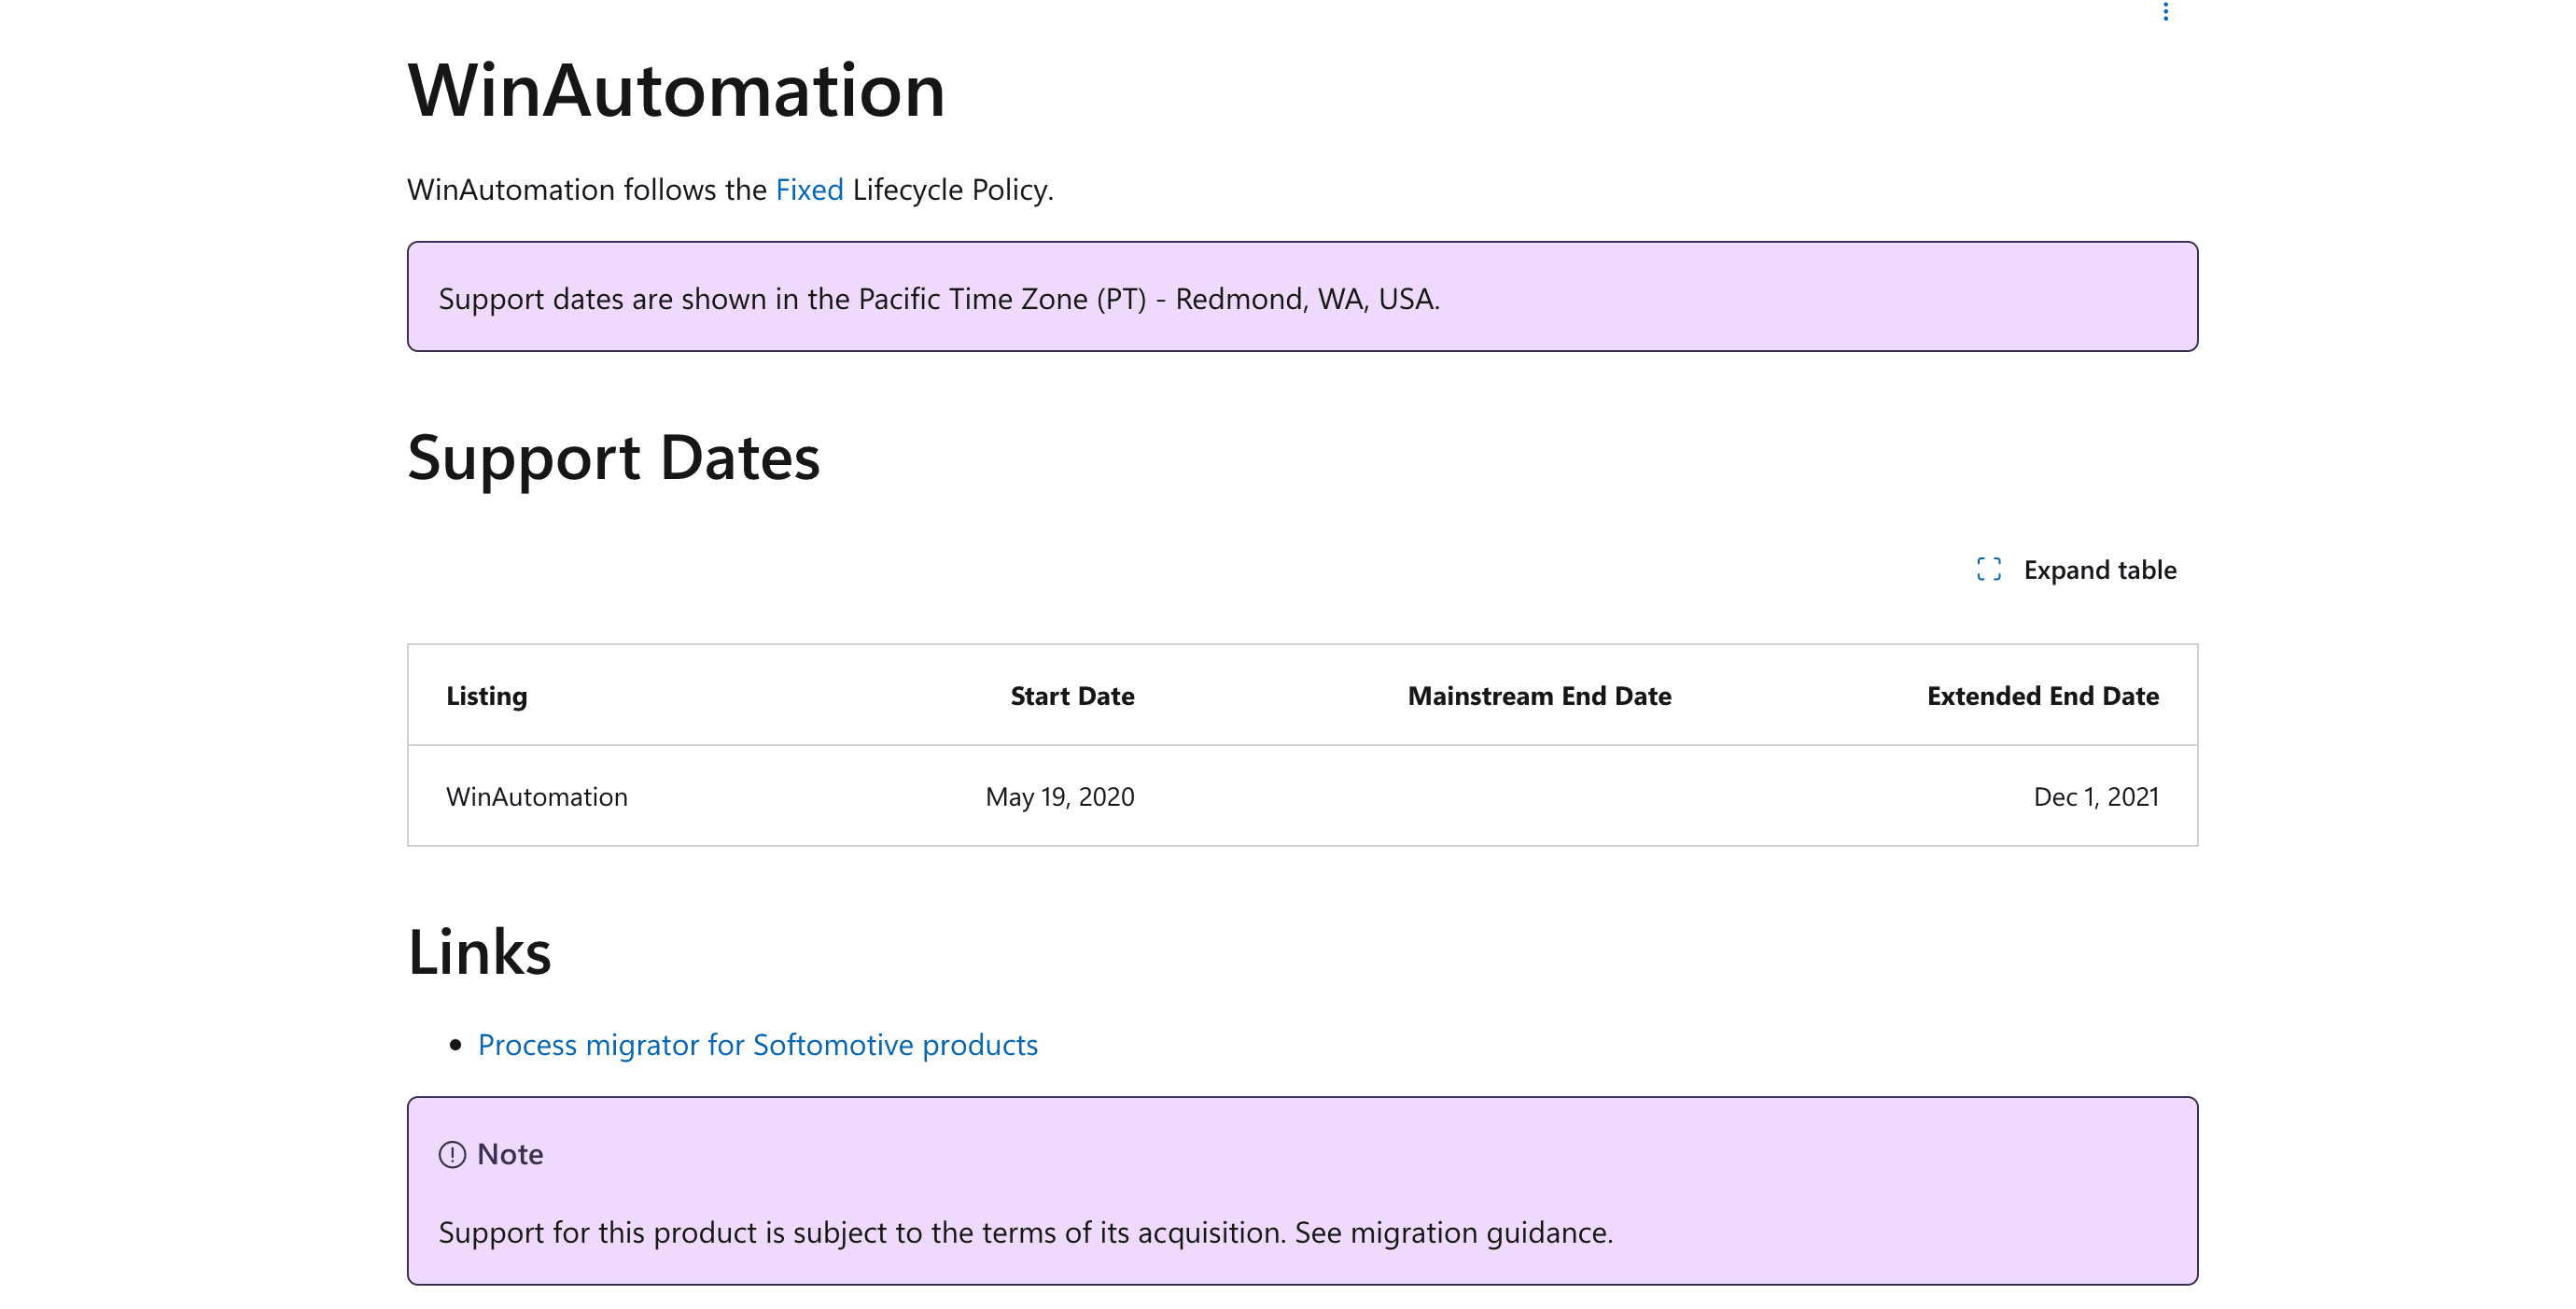The width and height of the screenshot is (2576, 1309).
Task: Click the Mainstream End Date column header
Action: (x=1540, y=695)
